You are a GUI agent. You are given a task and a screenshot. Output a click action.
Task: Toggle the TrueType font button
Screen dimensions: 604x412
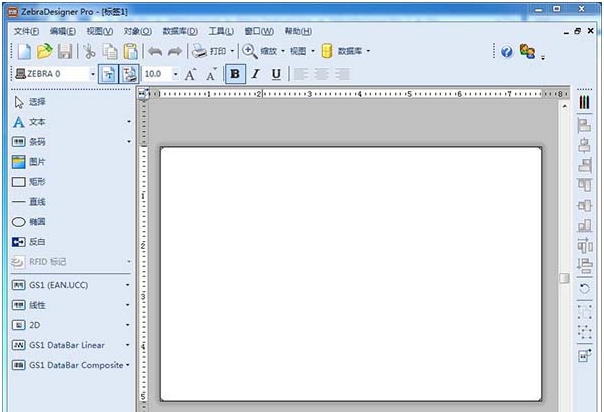coord(109,74)
